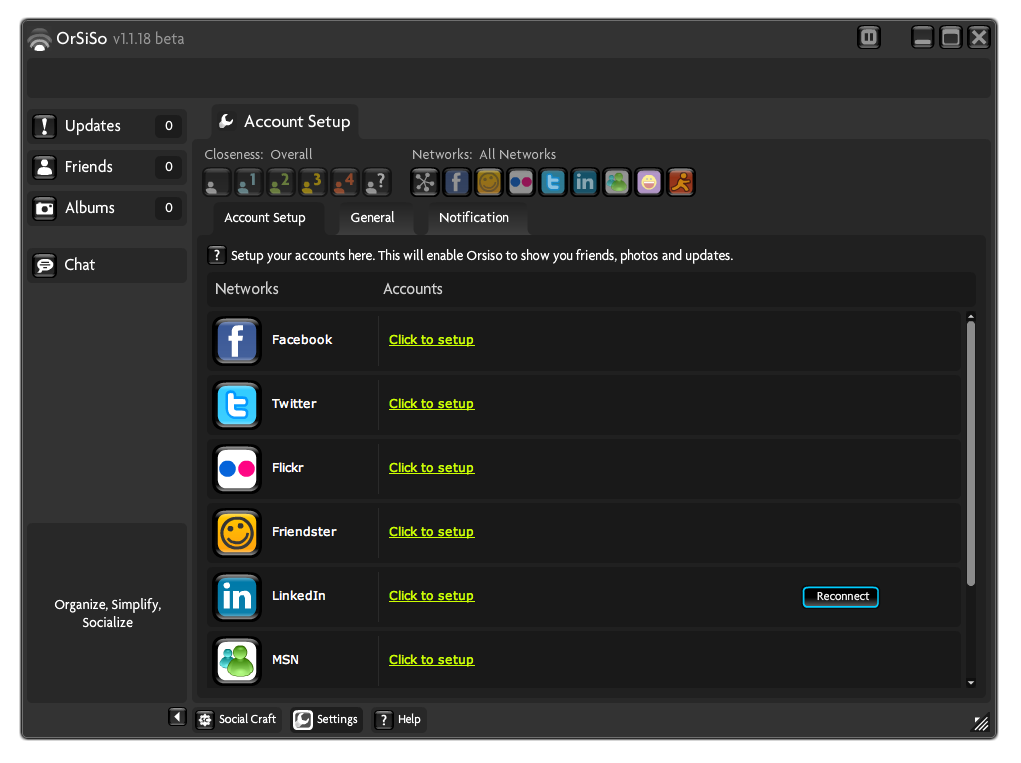1021x763 pixels.
Task: Filter friends by closeness level 2
Action: click(280, 182)
